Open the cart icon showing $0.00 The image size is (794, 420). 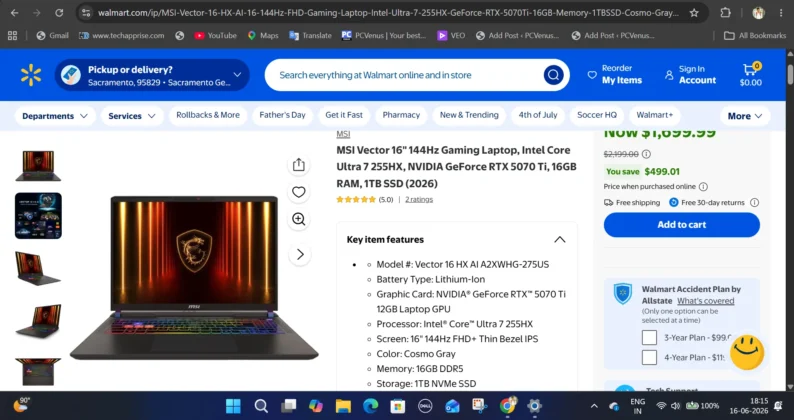tap(750, 75)
